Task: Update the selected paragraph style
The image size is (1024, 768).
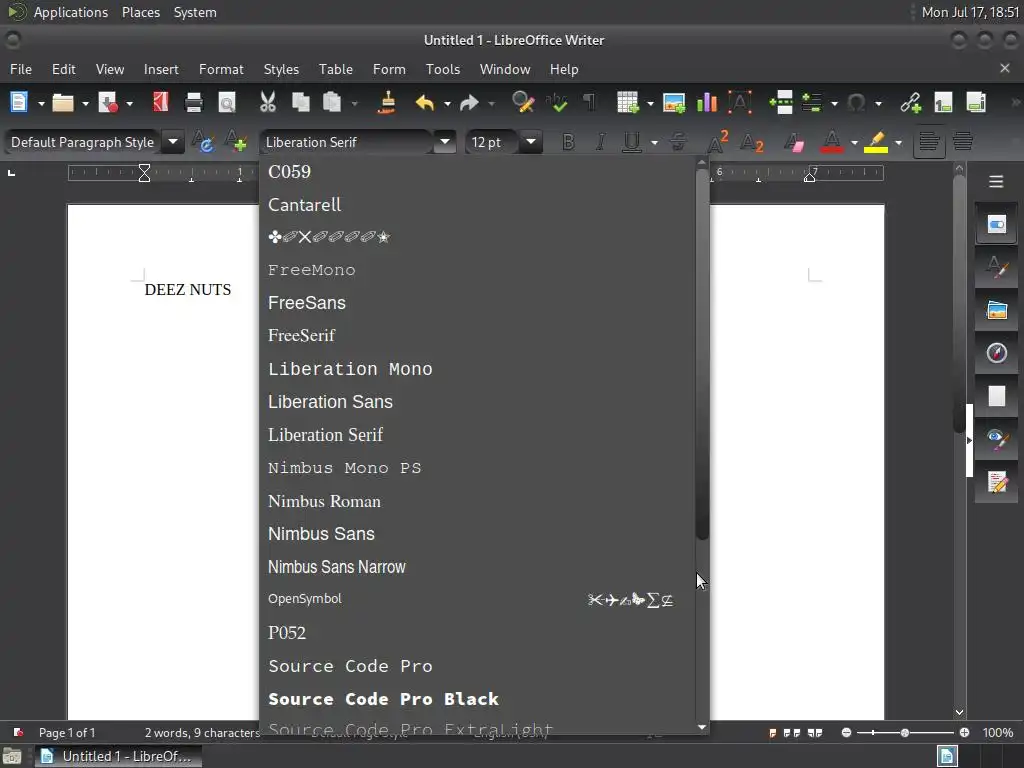Action: 203,142
